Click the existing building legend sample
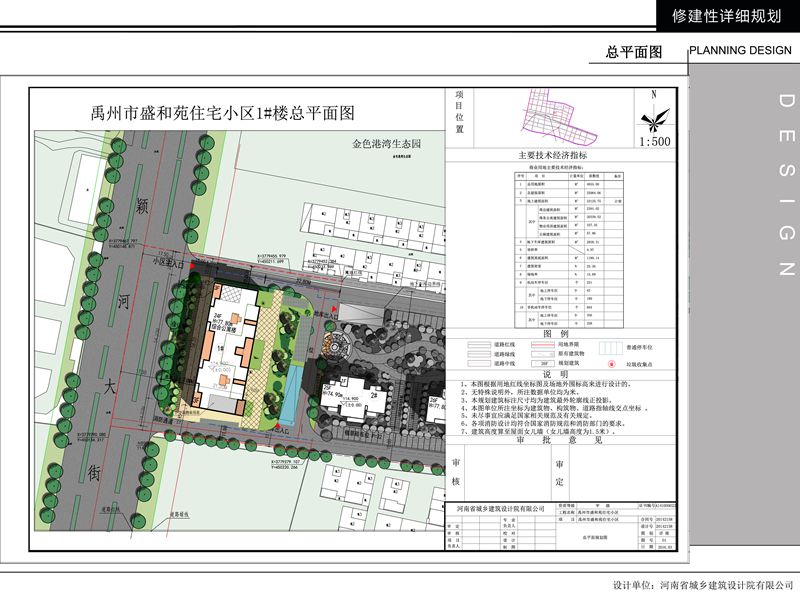The height and width of the screenshot is (600, 800). (x=541, y=355)
